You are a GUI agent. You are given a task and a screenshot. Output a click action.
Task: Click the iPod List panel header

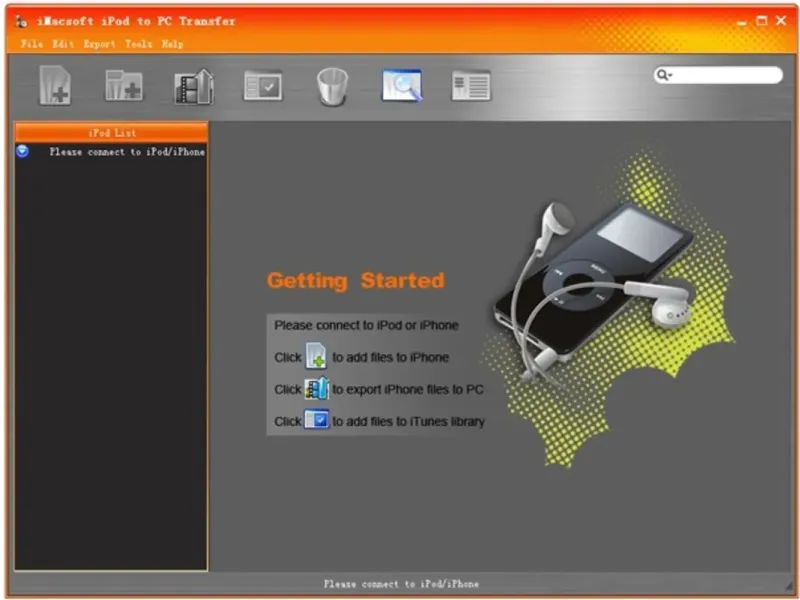point(111,133)
